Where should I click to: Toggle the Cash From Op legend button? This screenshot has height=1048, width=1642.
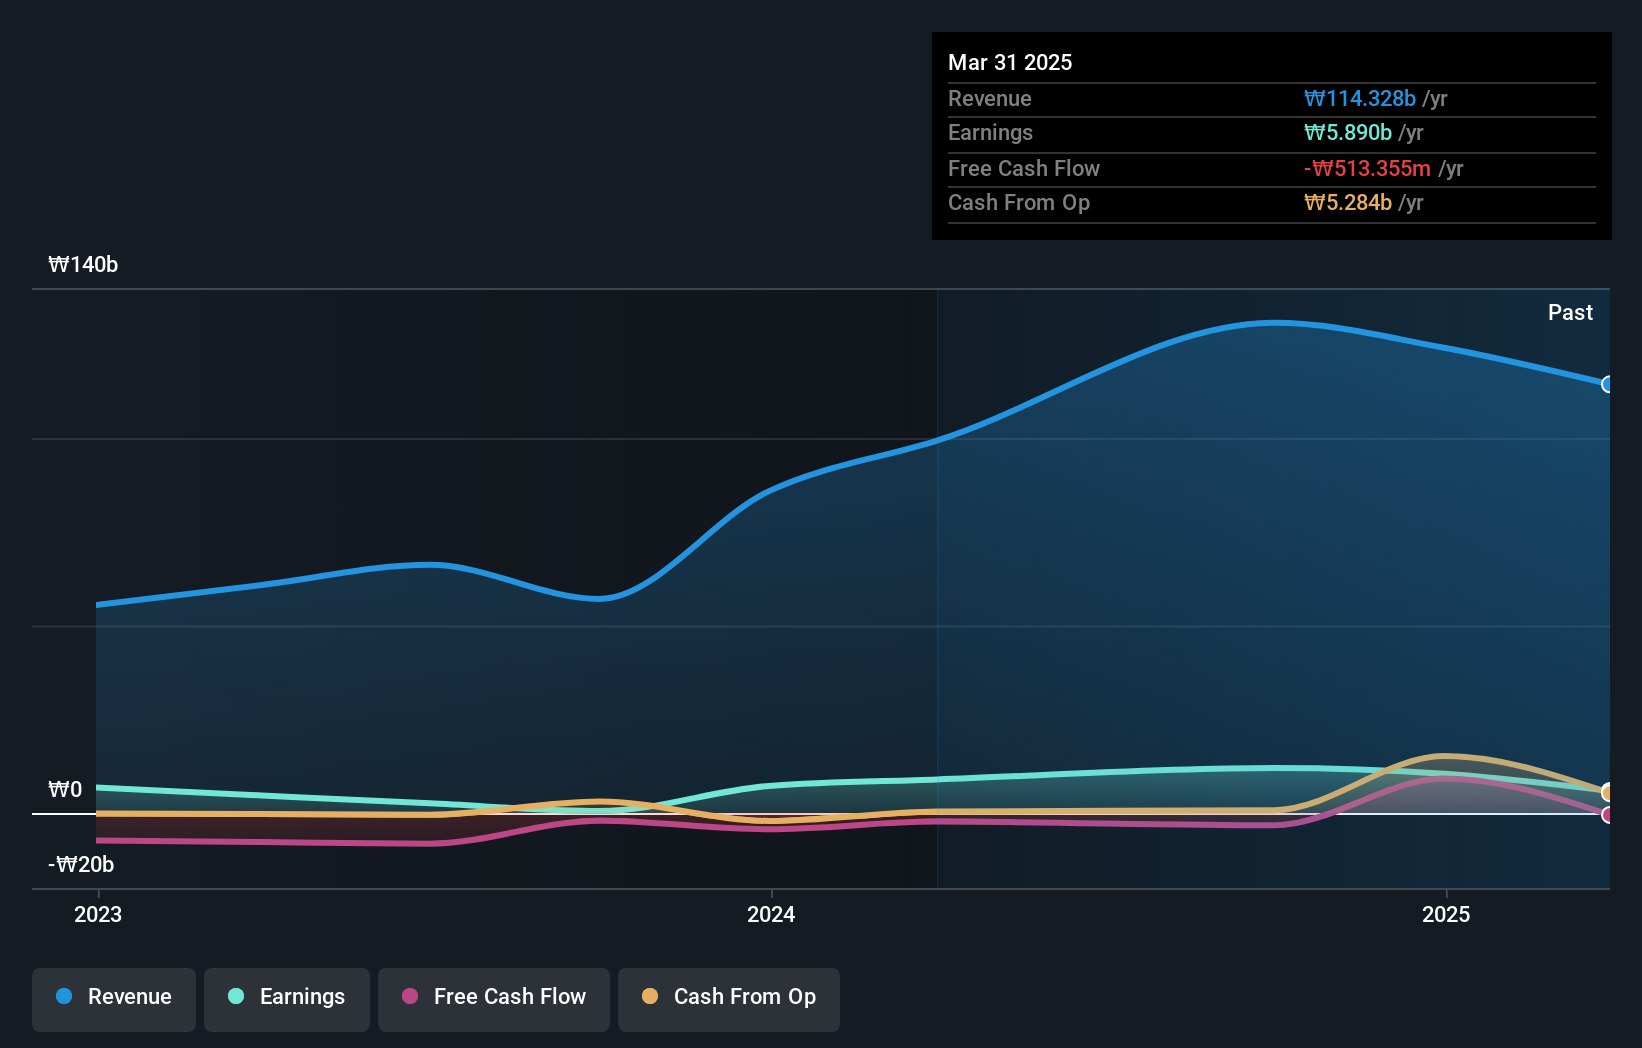729,999
